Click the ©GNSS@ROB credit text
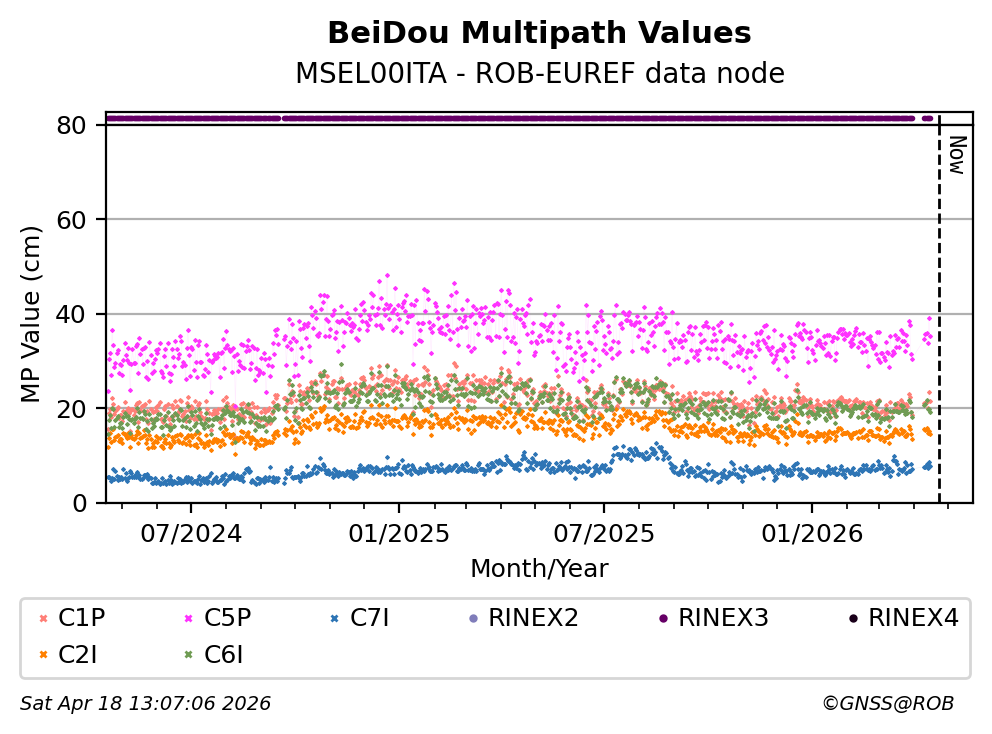 click(x=887, y=704)
